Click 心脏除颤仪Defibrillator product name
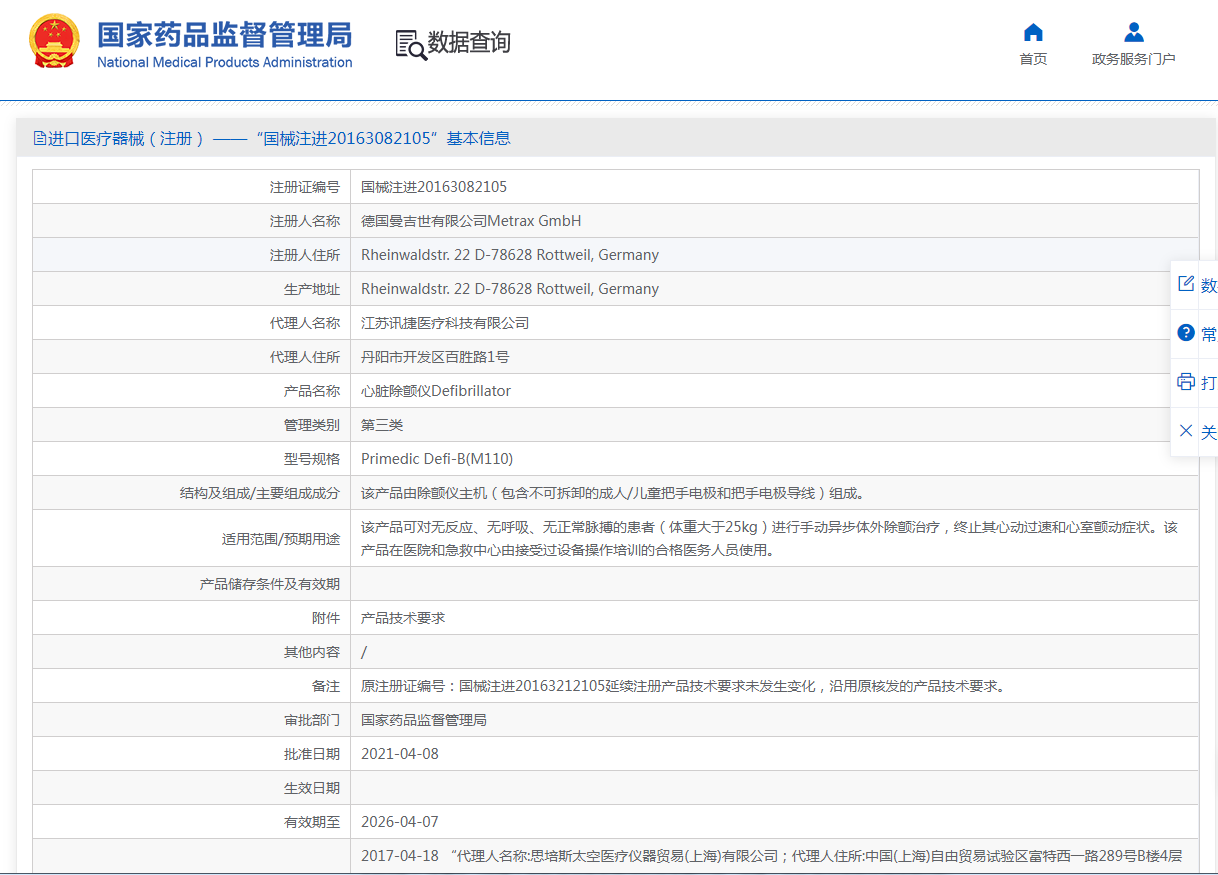Image resolution: width=1218 pixels, height=875 pixels. pos(436,391)
